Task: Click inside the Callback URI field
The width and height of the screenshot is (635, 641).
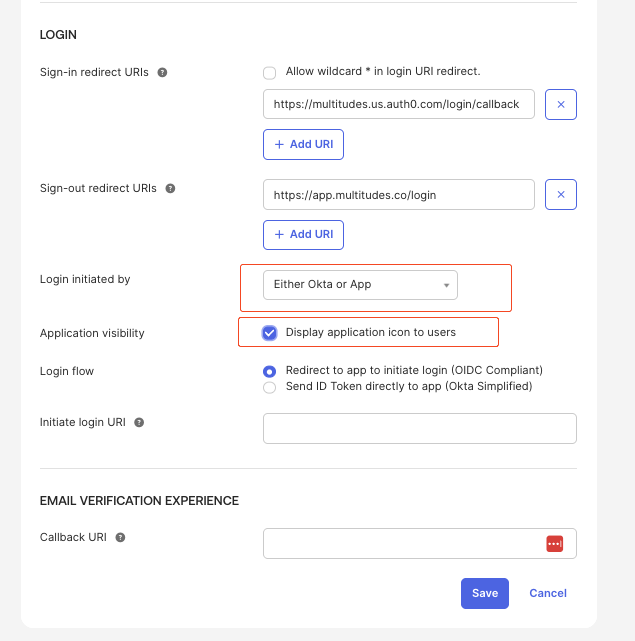Action: click(x=400, y=543)
